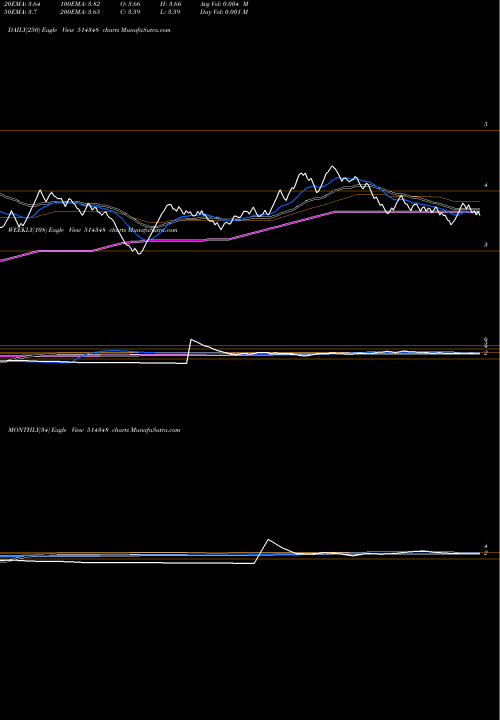Click the 200EMA: 3.65 reading
This screenshot has height=720, width=500.
[80, 12]
